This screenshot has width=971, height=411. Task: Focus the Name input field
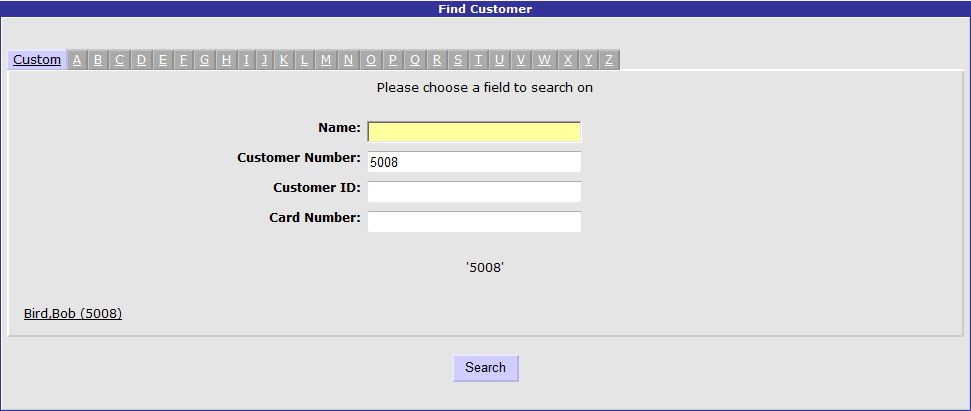[474, 132]
